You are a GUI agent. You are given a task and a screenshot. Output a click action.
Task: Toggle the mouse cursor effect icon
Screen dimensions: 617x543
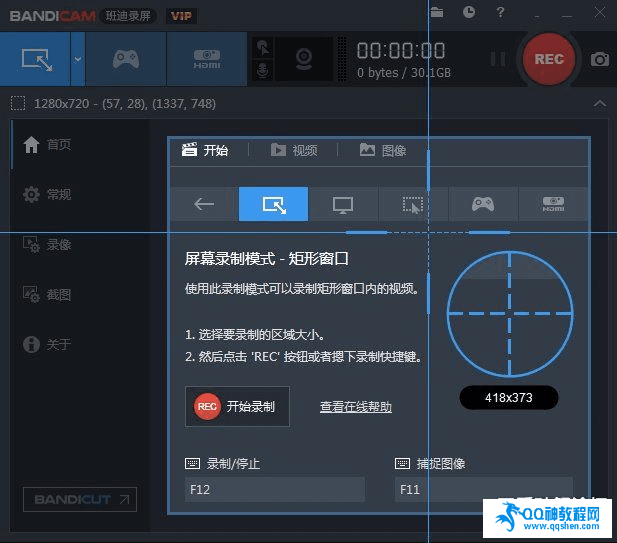pos(263,48)
